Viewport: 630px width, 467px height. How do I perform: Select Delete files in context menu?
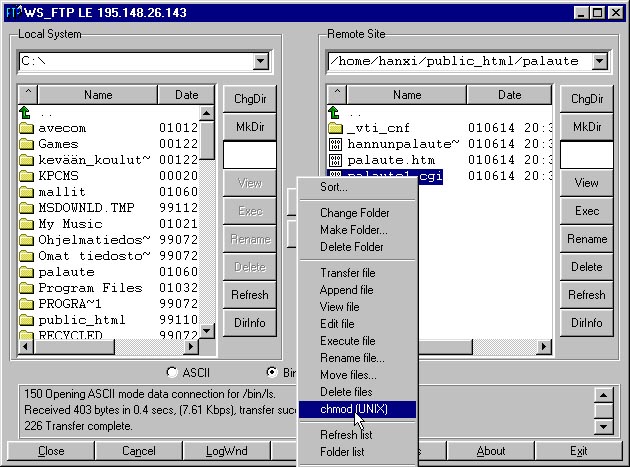(x=346, y=392)
